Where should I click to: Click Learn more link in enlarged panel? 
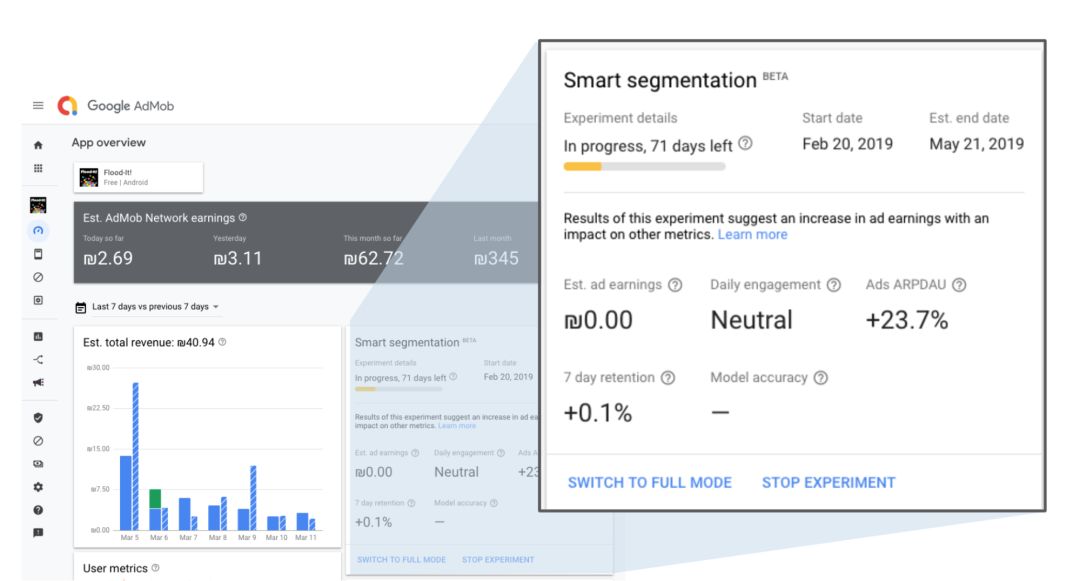[752, 235]
